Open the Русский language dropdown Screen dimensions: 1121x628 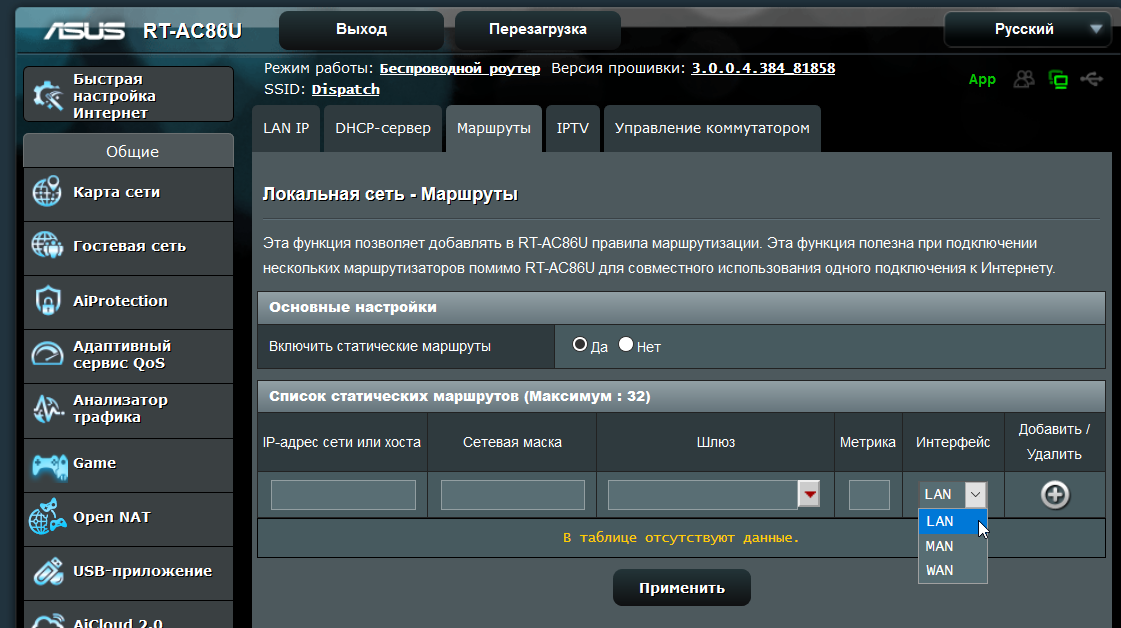coord(1027,29)
